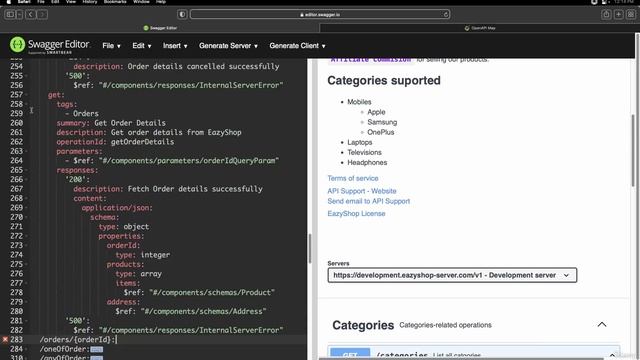Click the Categories suported heading
The image size is (640, 360).
coord(384,80)
